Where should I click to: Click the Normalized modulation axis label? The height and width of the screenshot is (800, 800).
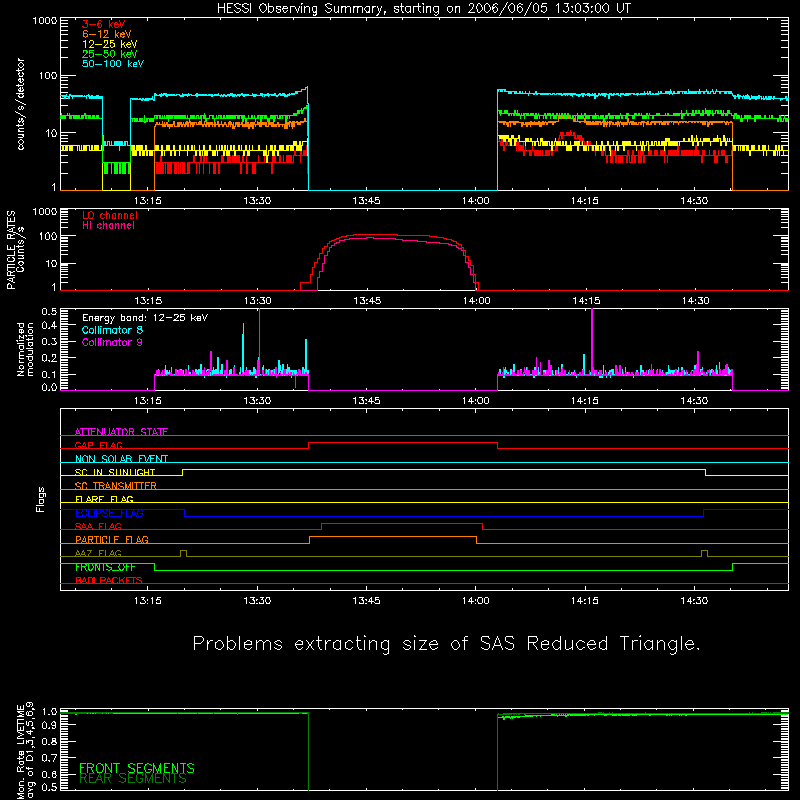25,349
